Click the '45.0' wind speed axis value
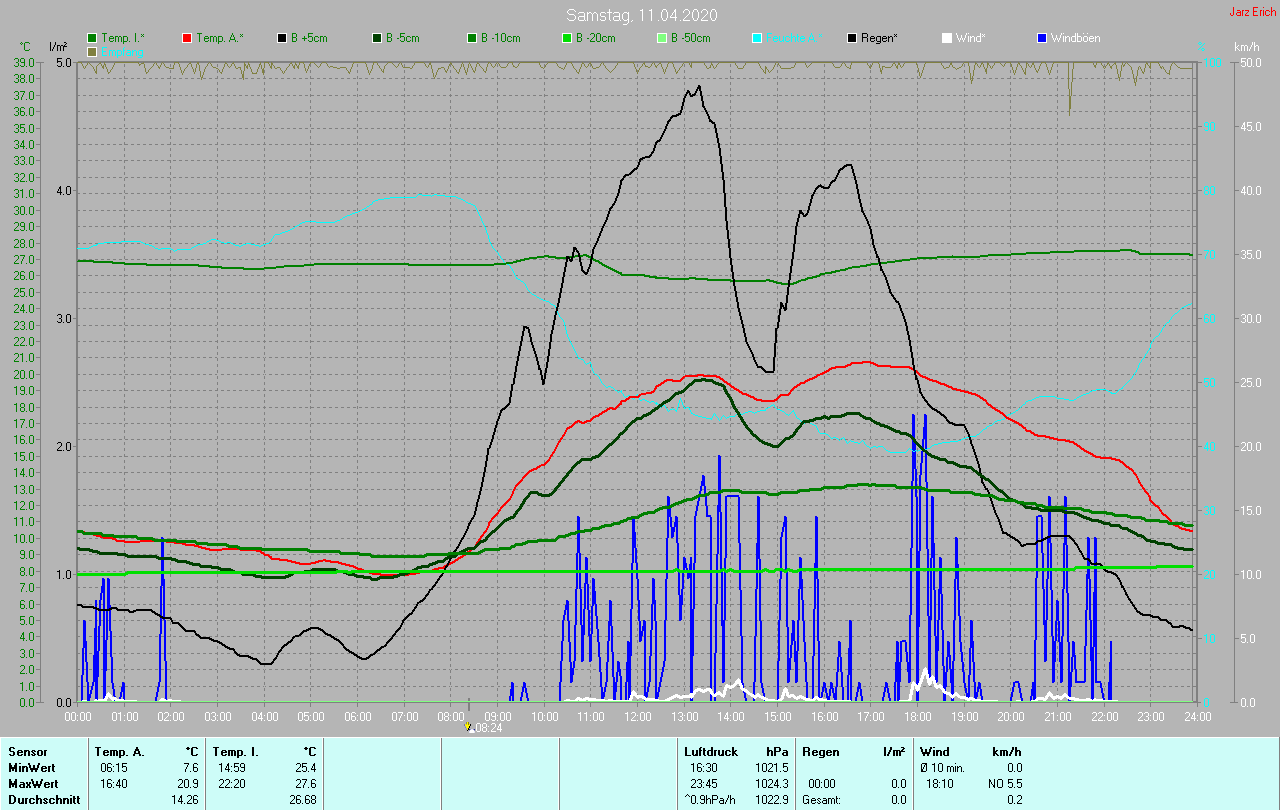 pyautogui.click(x=1251, y=126)
